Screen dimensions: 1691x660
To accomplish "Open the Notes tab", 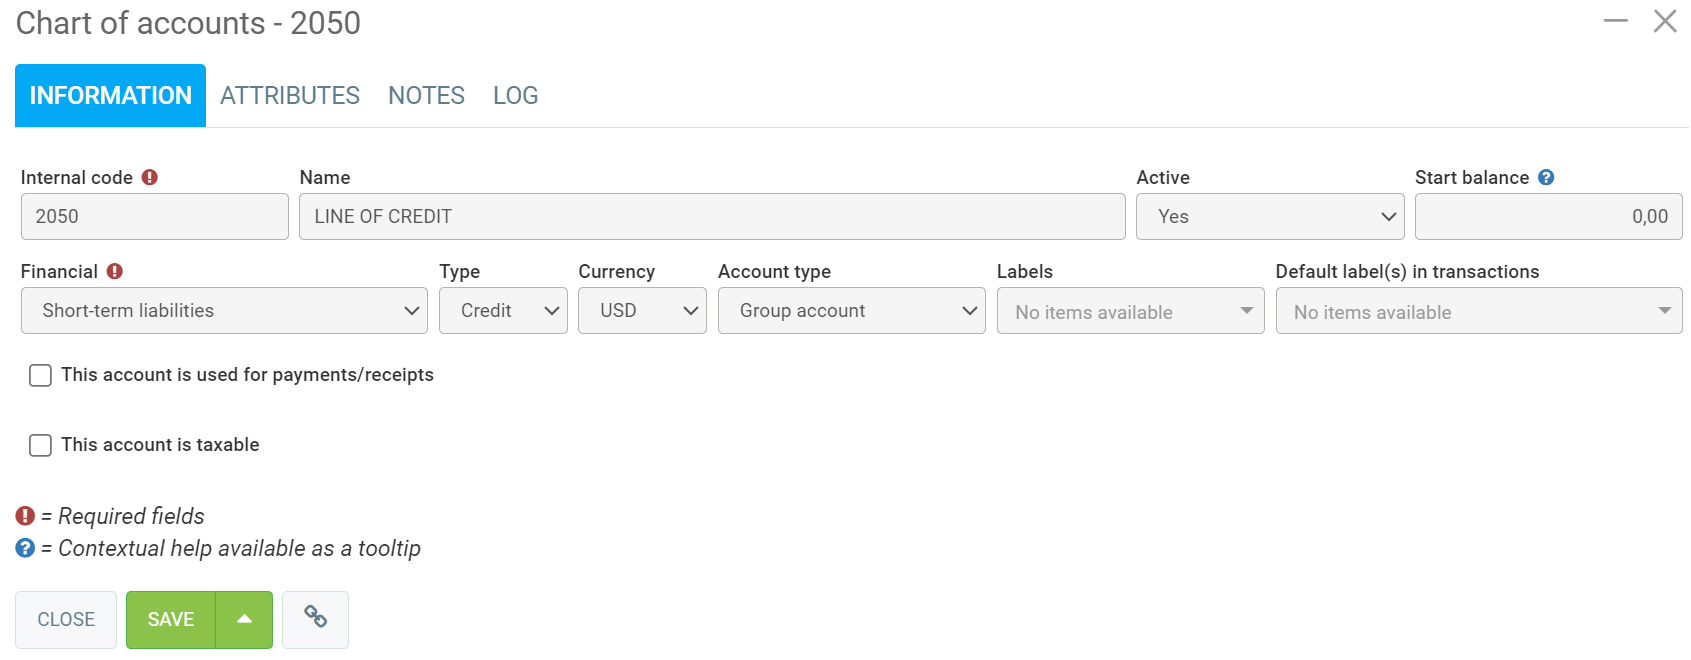I will tap(426, 96).
